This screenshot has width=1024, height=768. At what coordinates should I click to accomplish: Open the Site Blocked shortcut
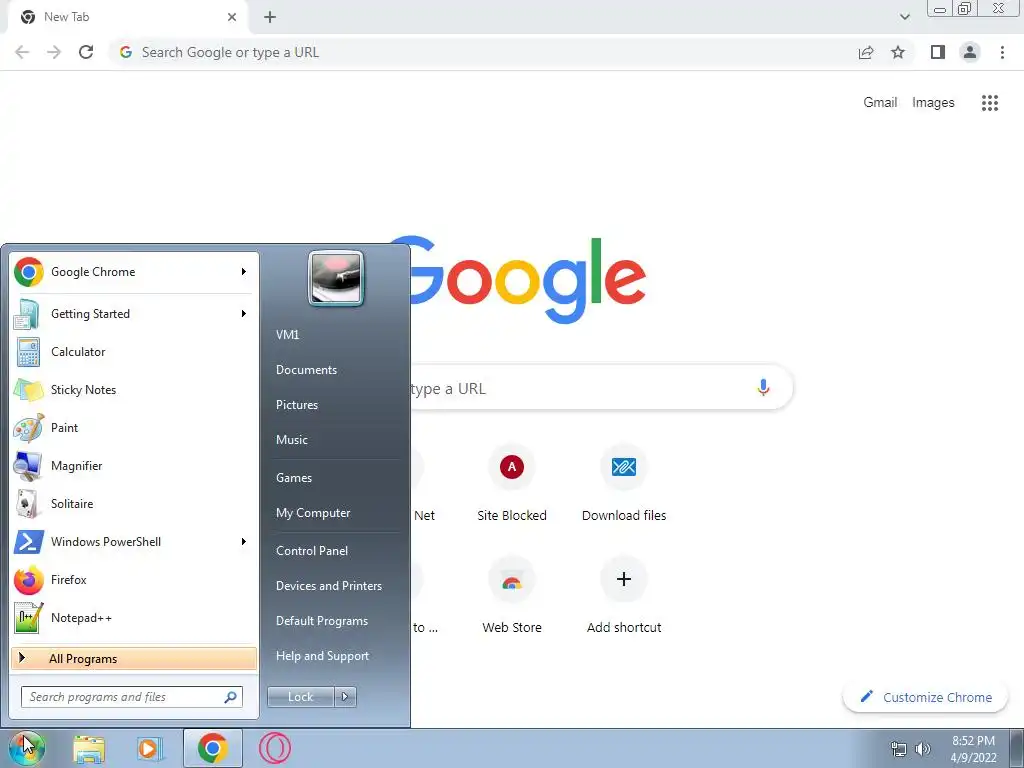tap(512, 483)
